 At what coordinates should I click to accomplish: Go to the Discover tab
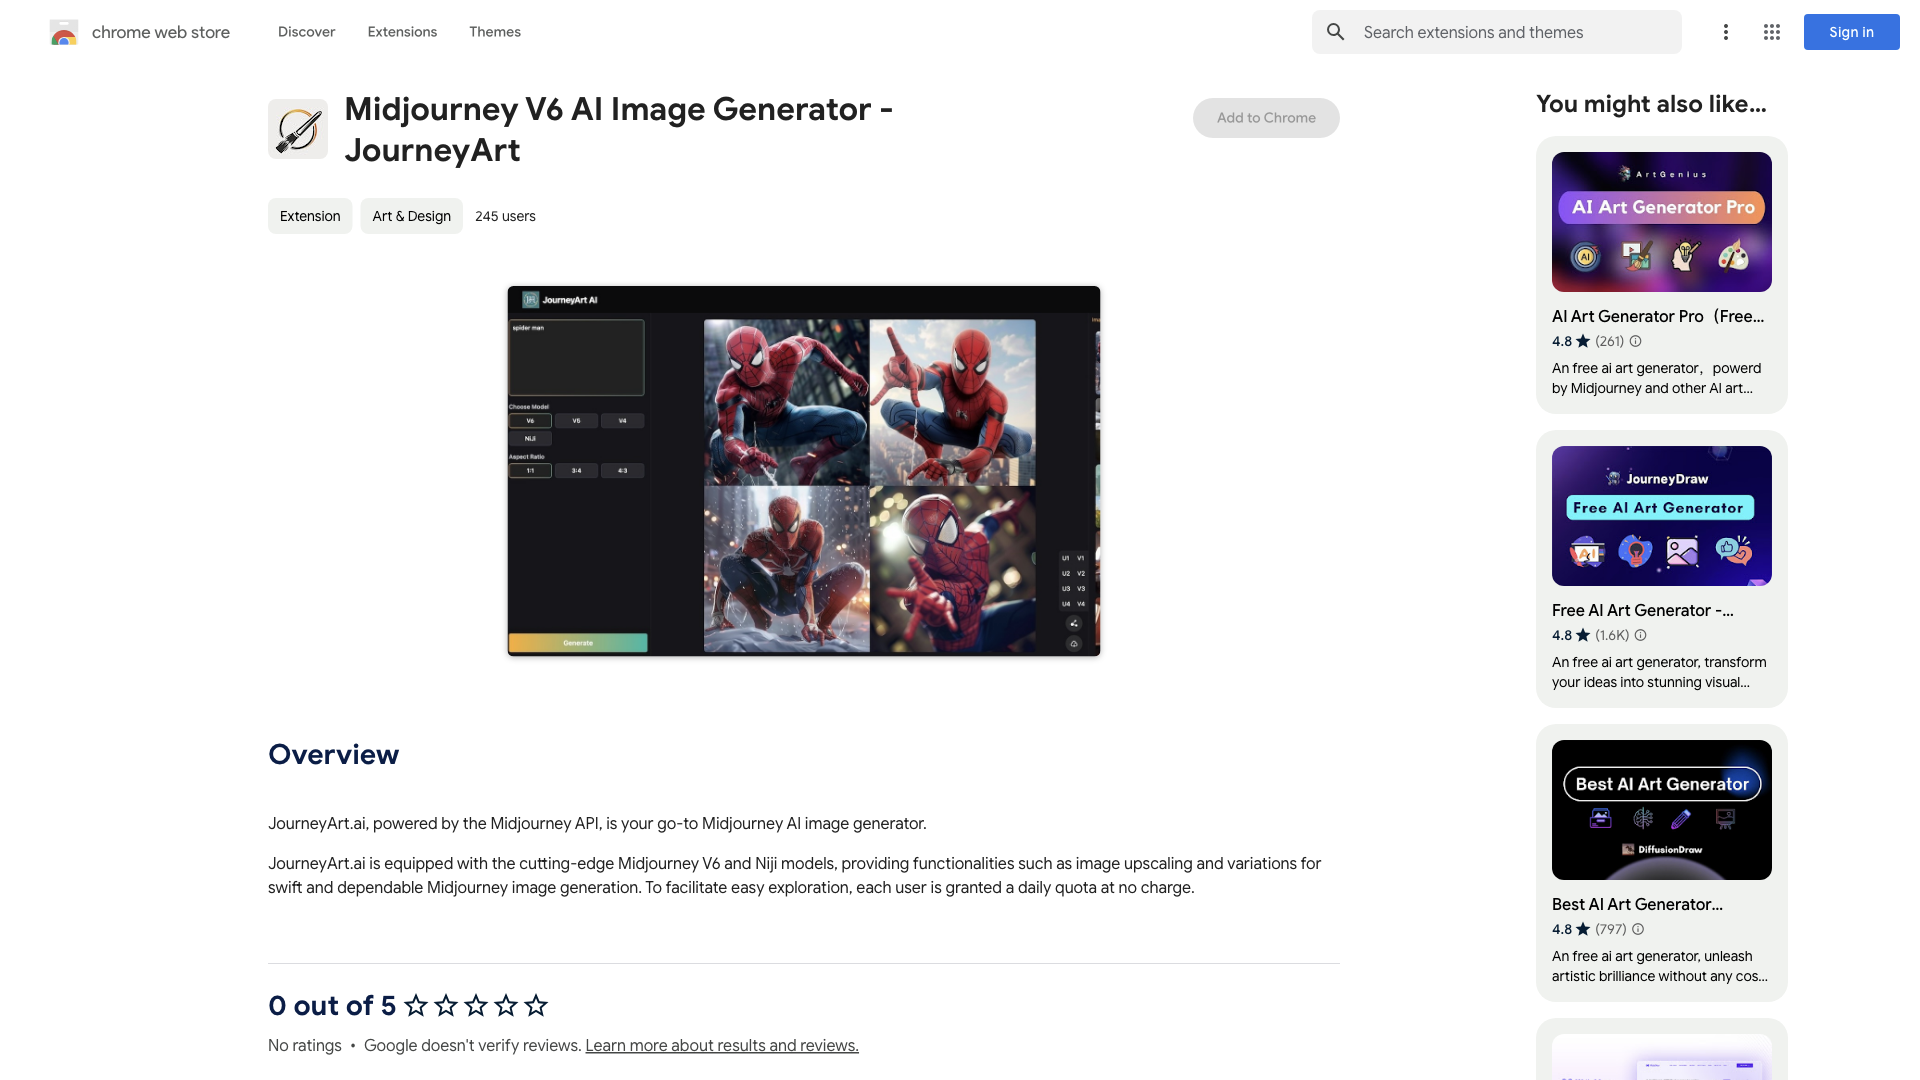click(306, 32)
